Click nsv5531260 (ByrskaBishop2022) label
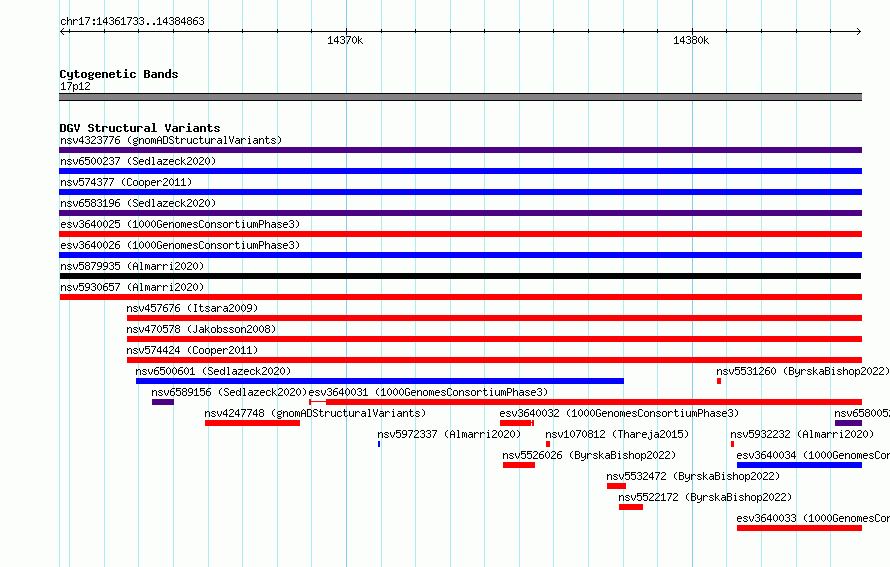The height and width of the screenshot is (567, 890). (803, 371)
